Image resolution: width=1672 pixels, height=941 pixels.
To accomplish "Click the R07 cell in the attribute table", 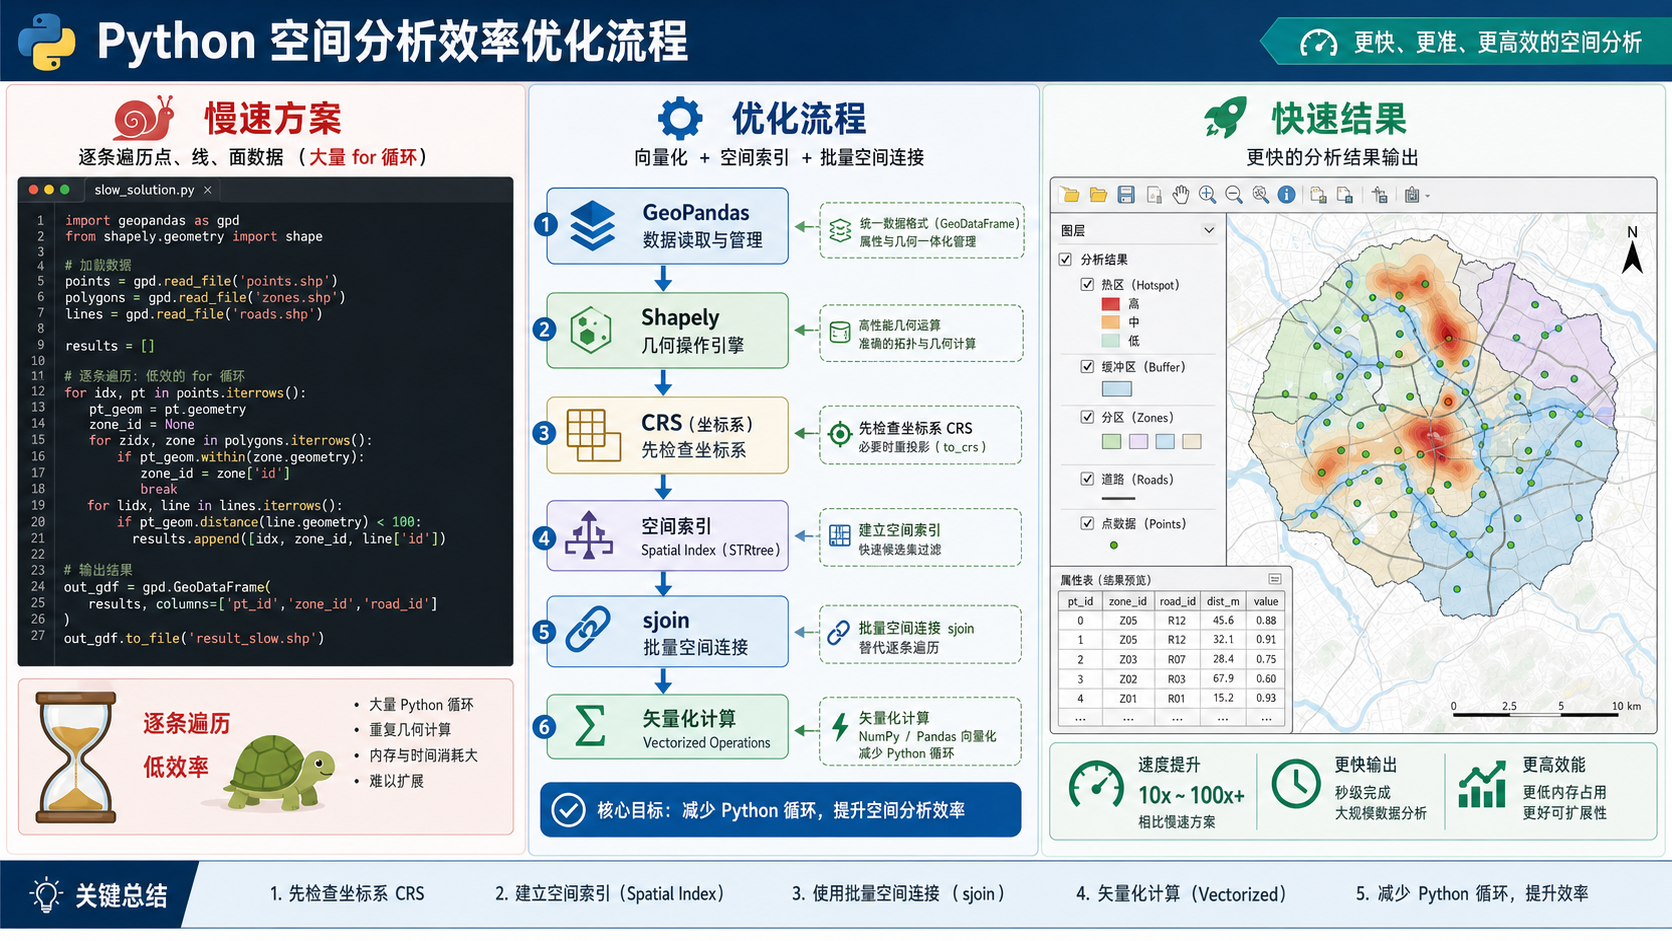I will tap(1177, 659).
